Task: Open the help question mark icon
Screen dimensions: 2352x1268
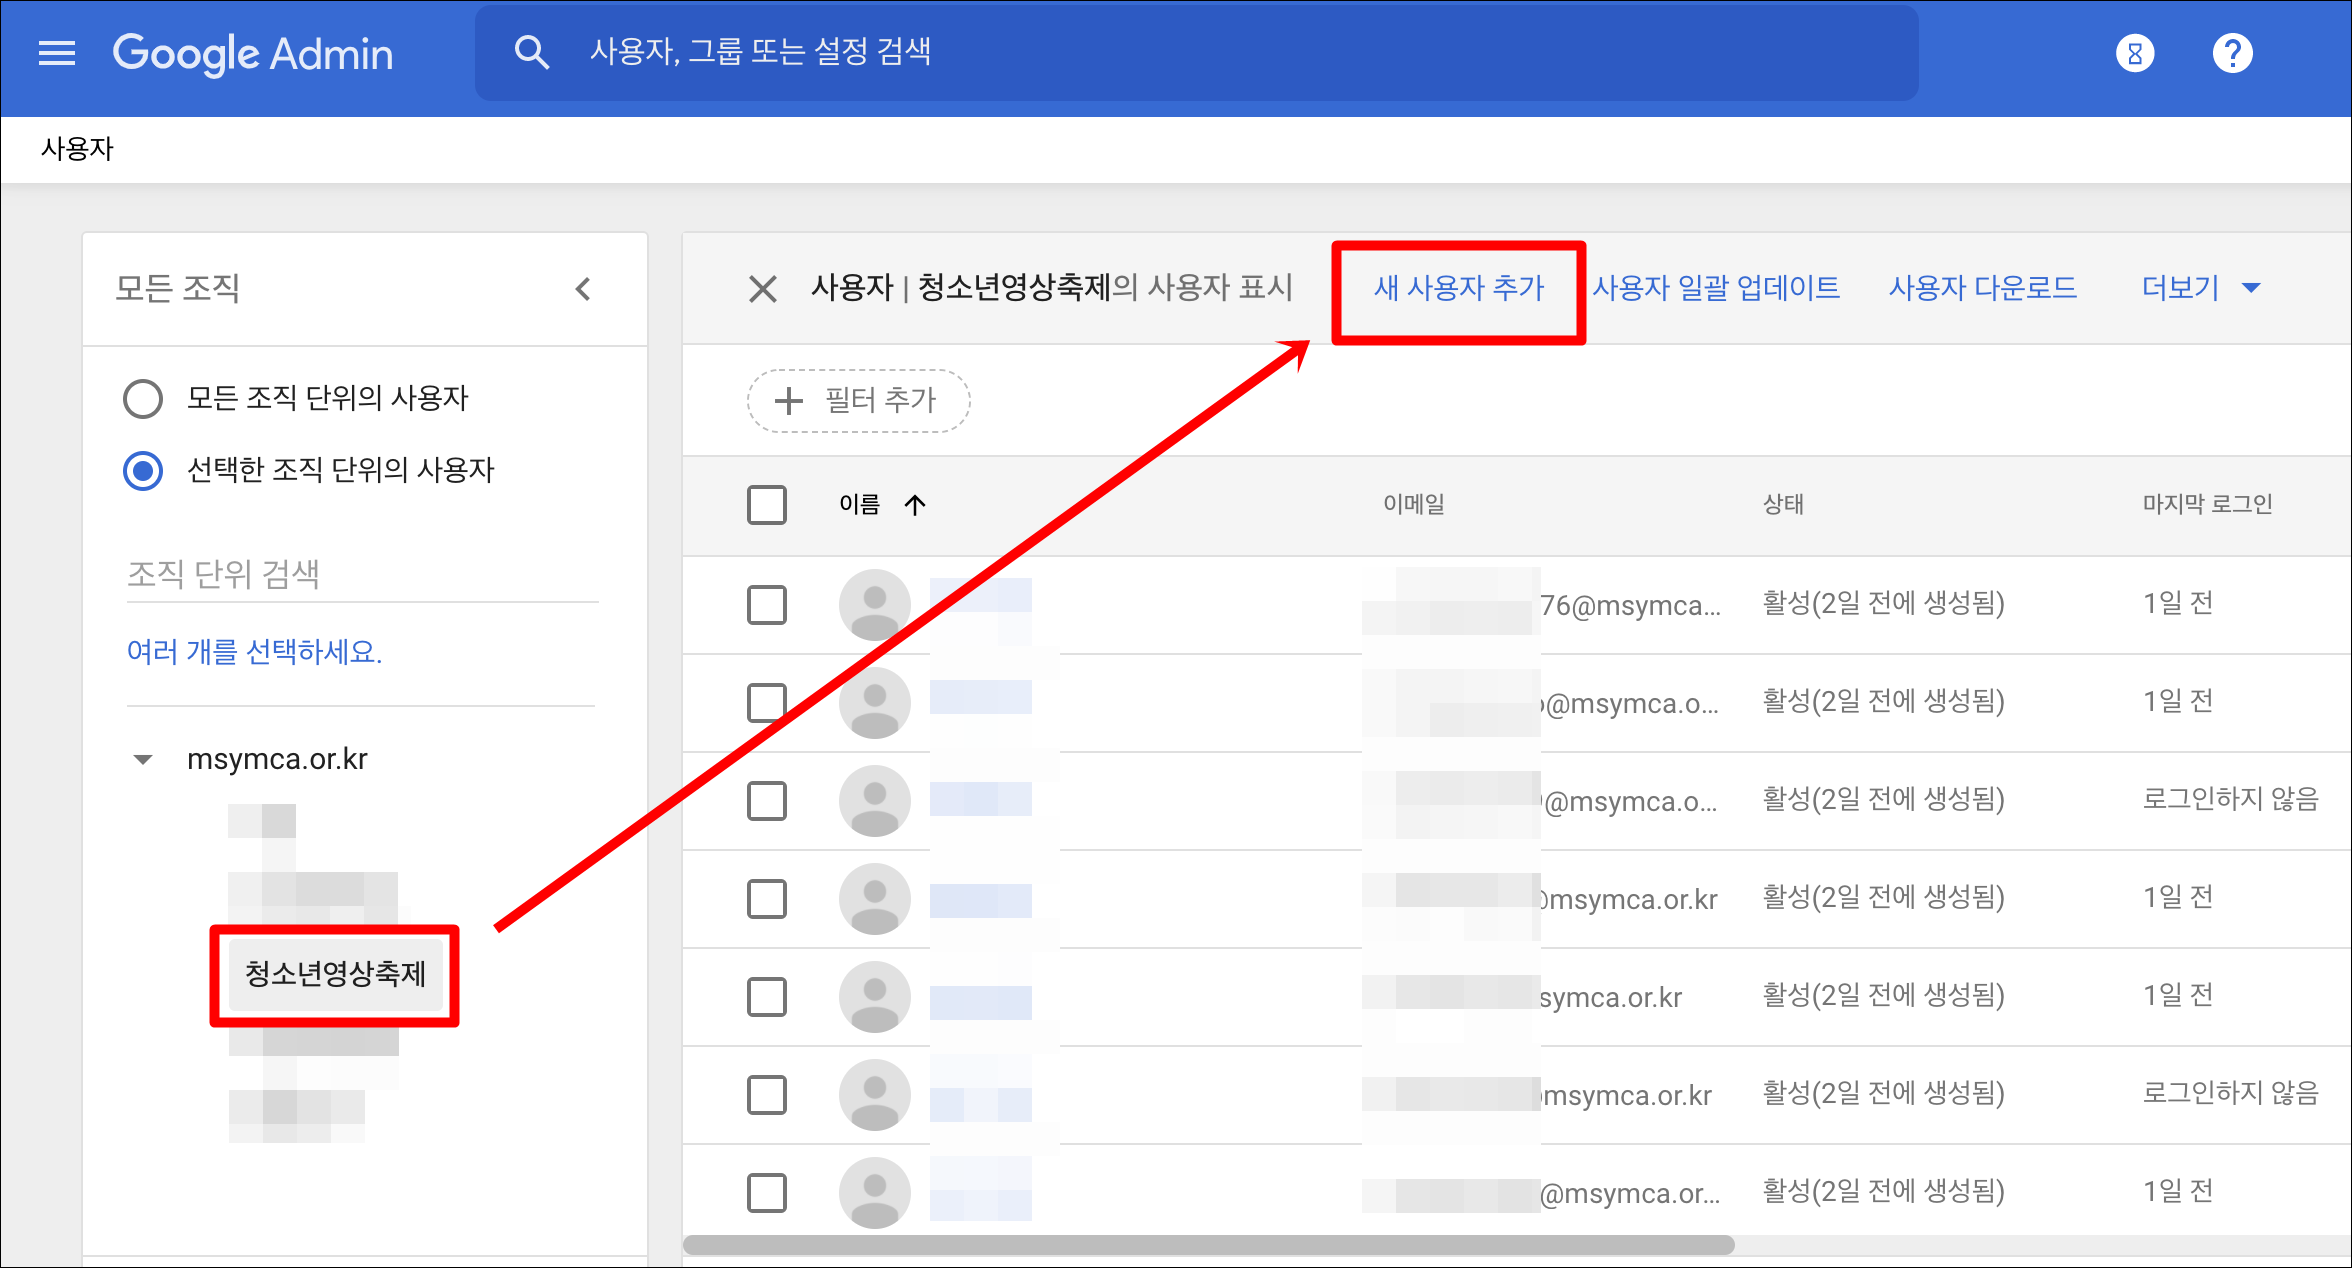Action: point(2232,53)
